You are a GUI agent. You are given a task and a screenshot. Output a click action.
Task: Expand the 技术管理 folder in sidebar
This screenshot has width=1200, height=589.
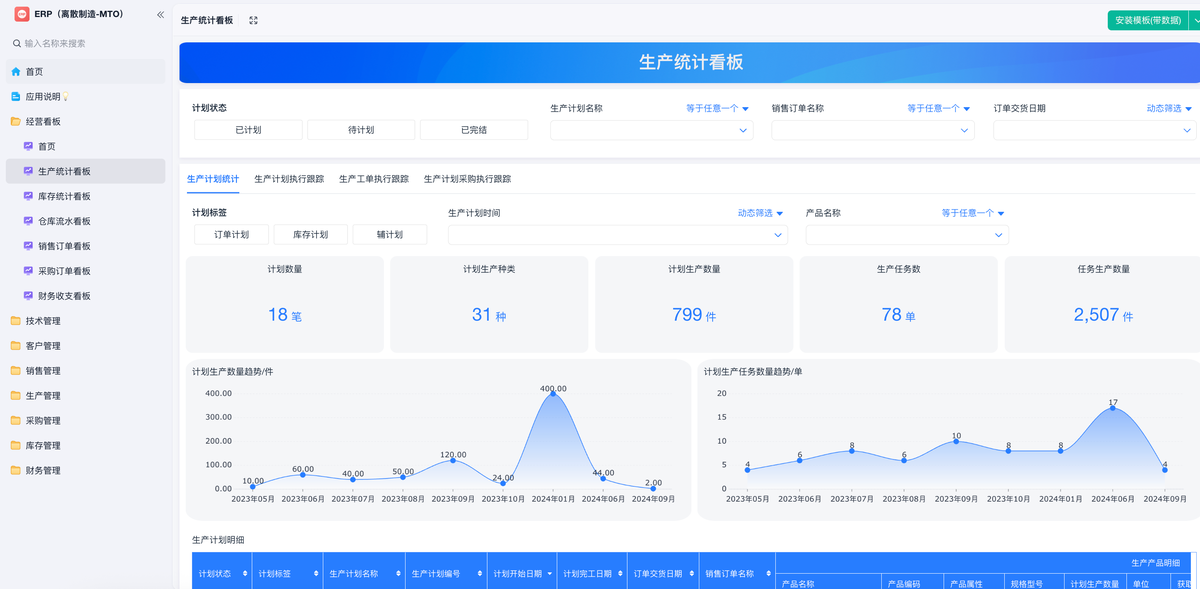(x=43, y=321)
